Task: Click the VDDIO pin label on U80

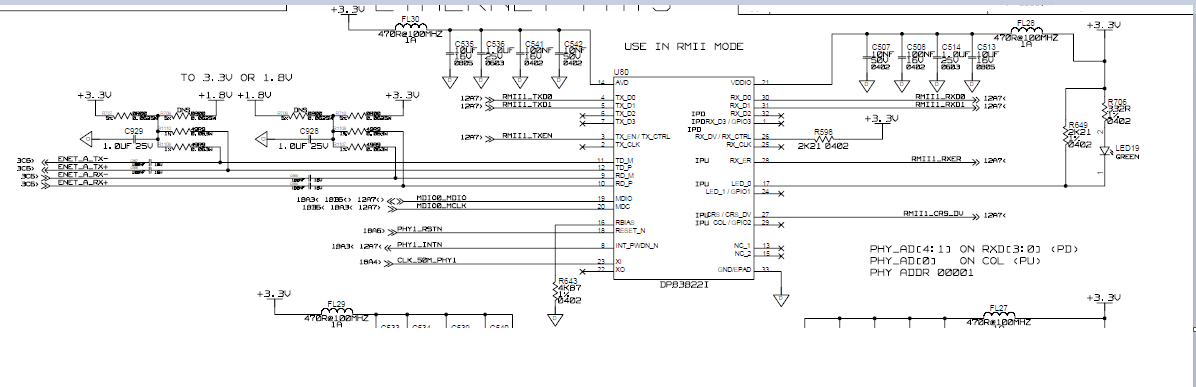Action: (x=741, y=82)
